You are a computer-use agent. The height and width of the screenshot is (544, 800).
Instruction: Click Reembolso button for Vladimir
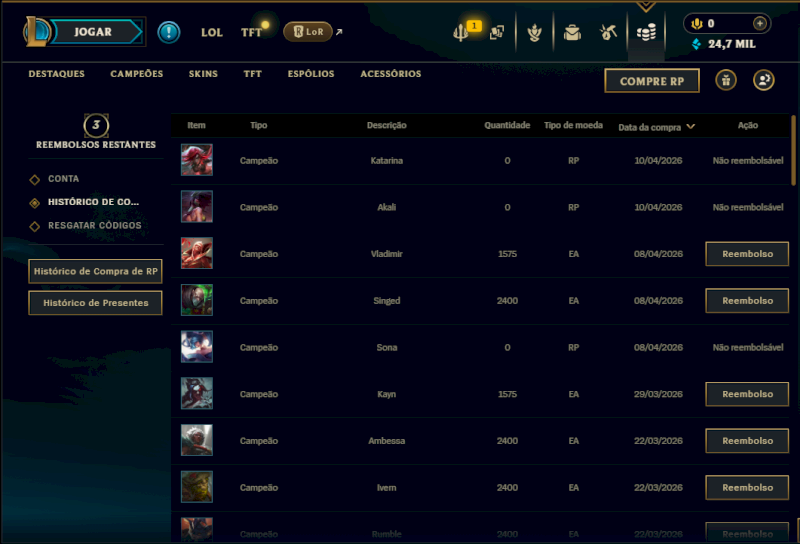[747, 254]
